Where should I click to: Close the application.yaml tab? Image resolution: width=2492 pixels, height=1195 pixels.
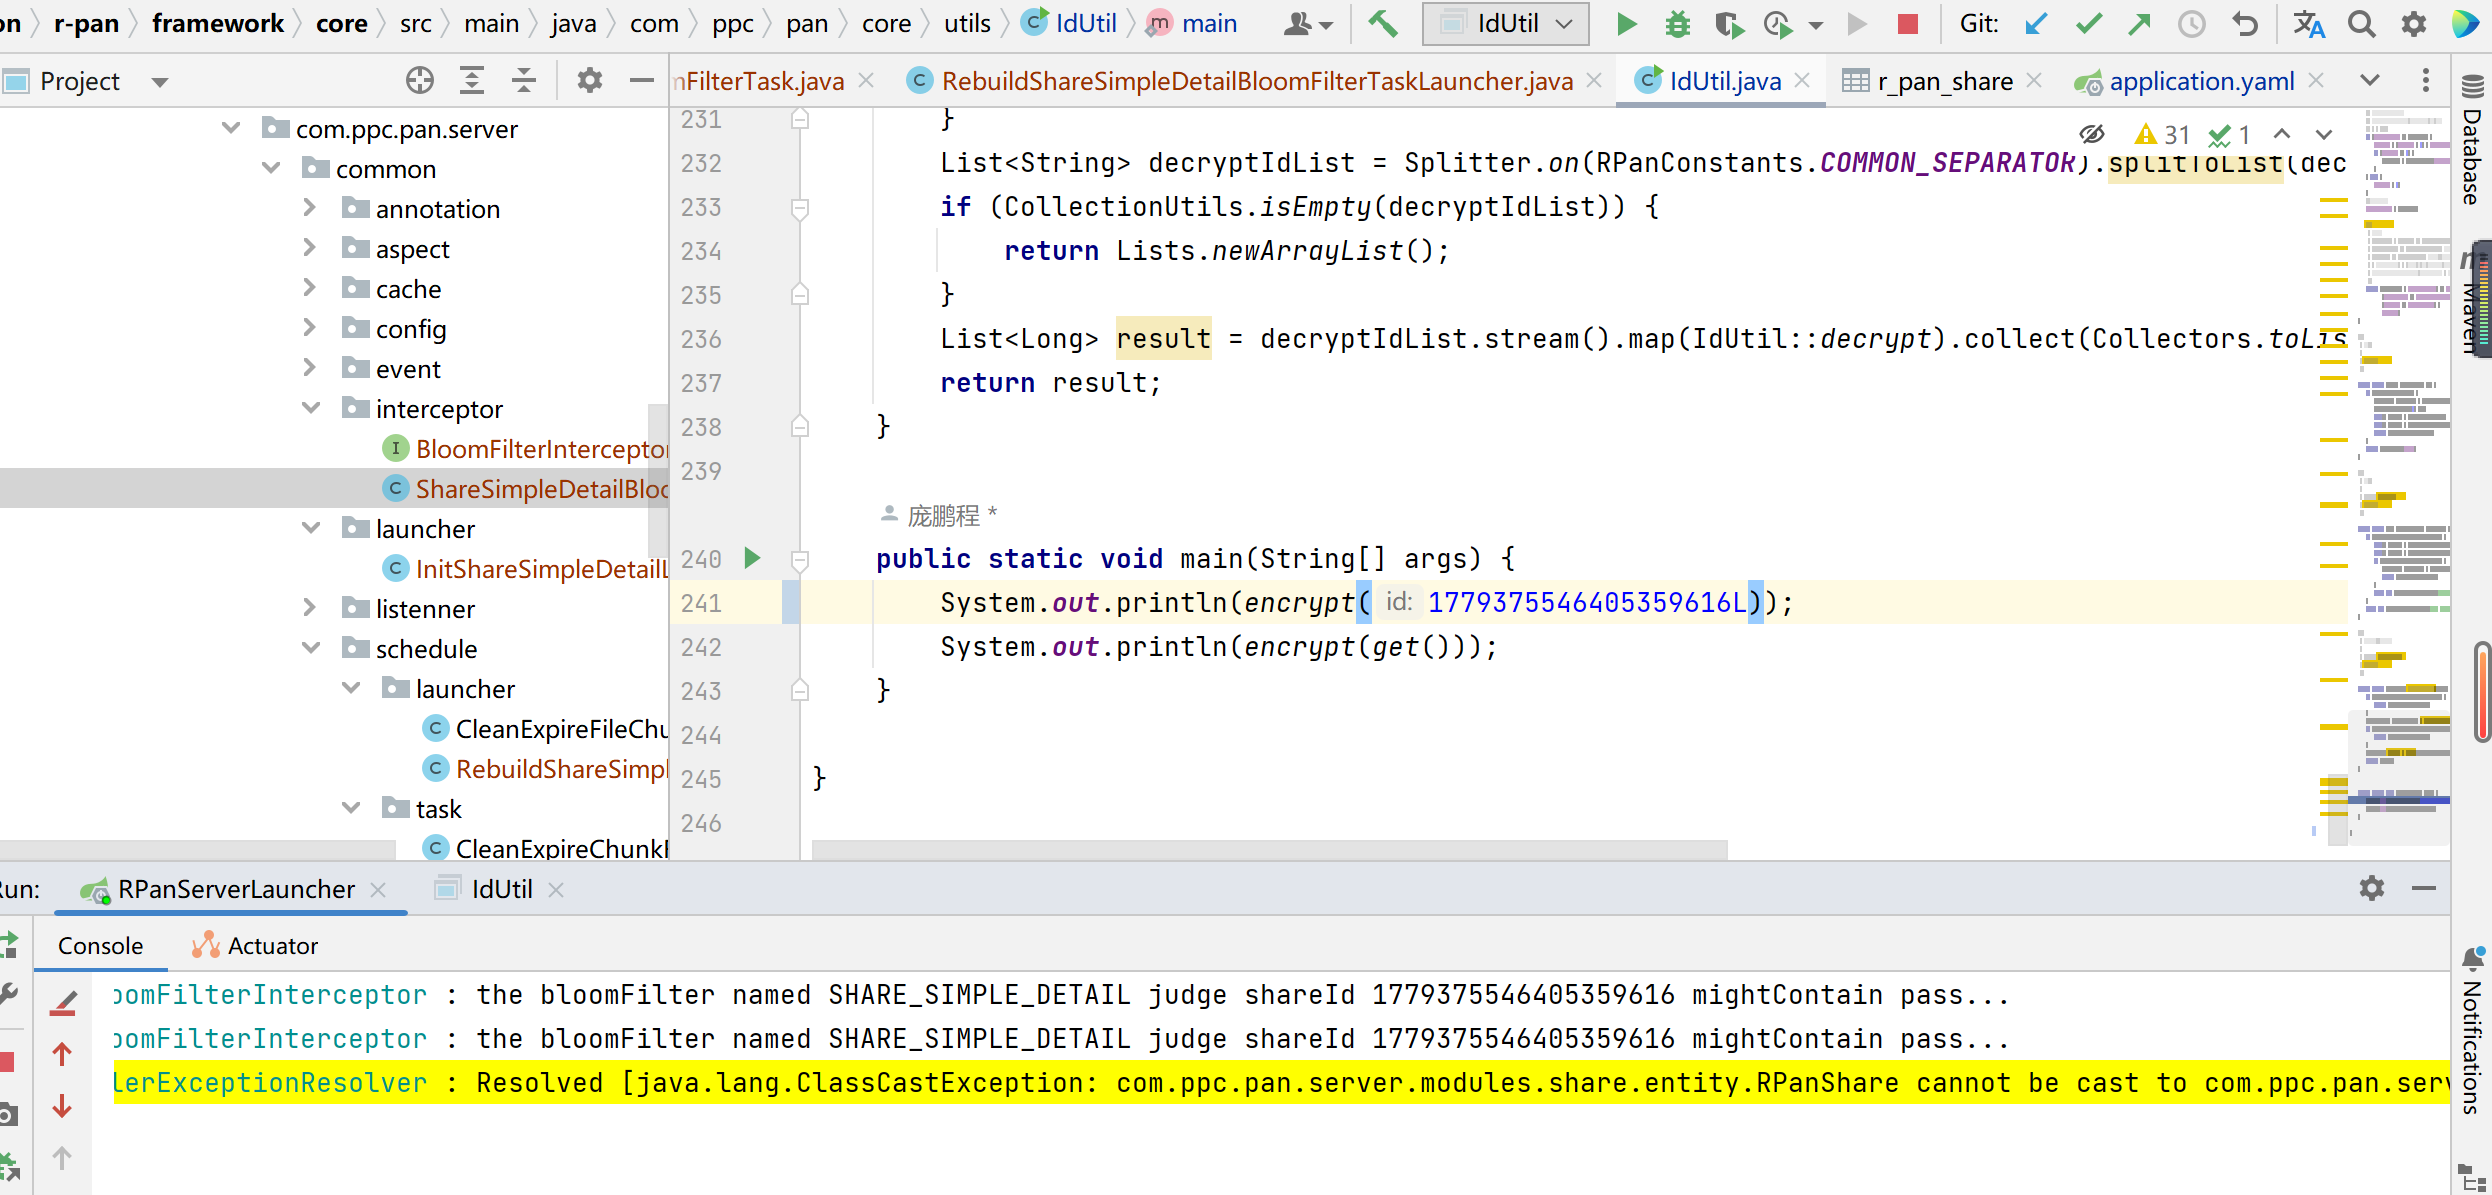click(2317, 81)
